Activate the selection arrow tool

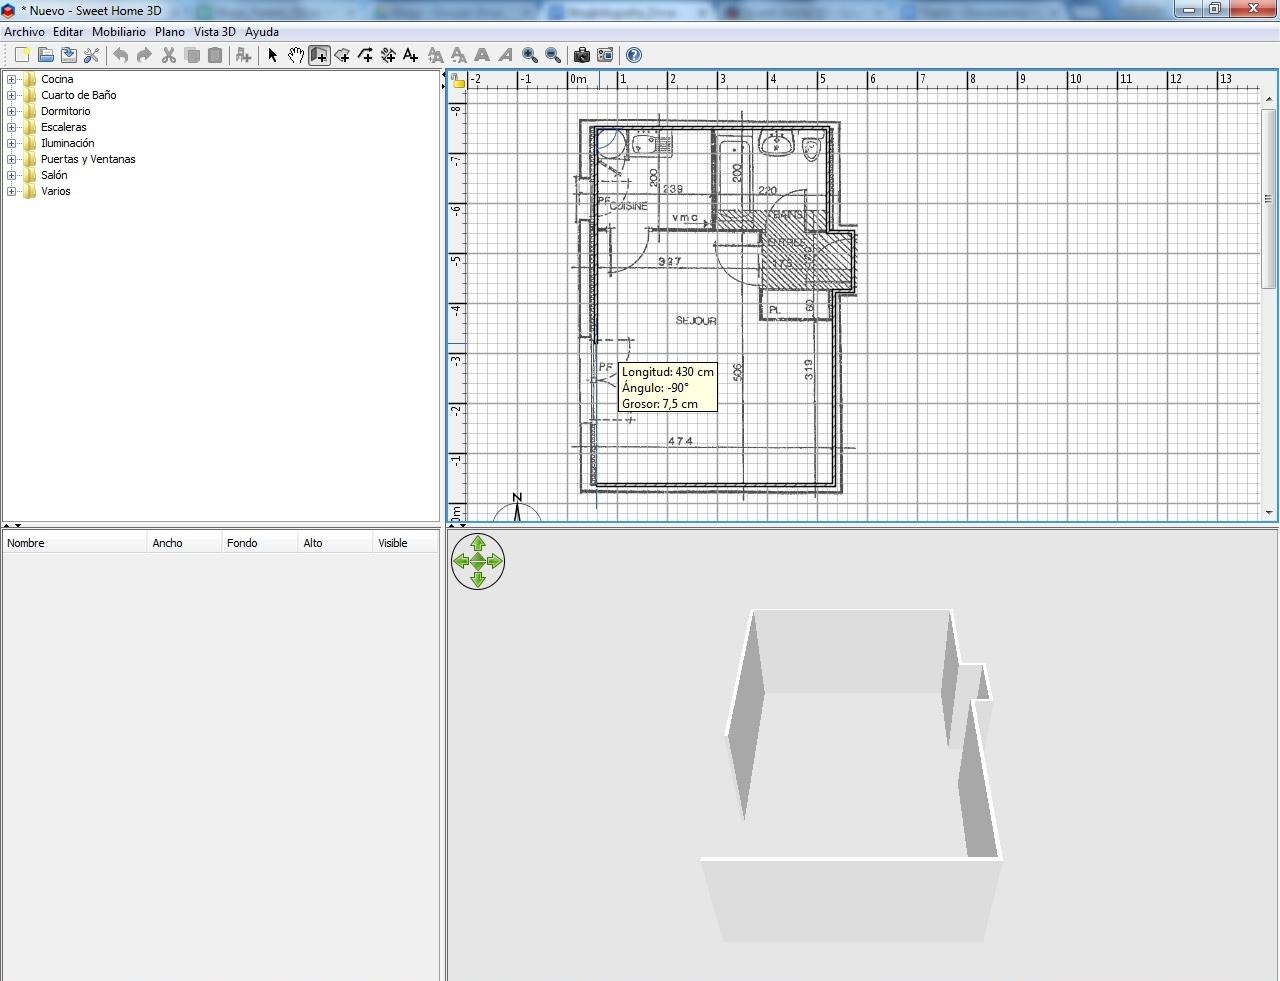point(272,55)
